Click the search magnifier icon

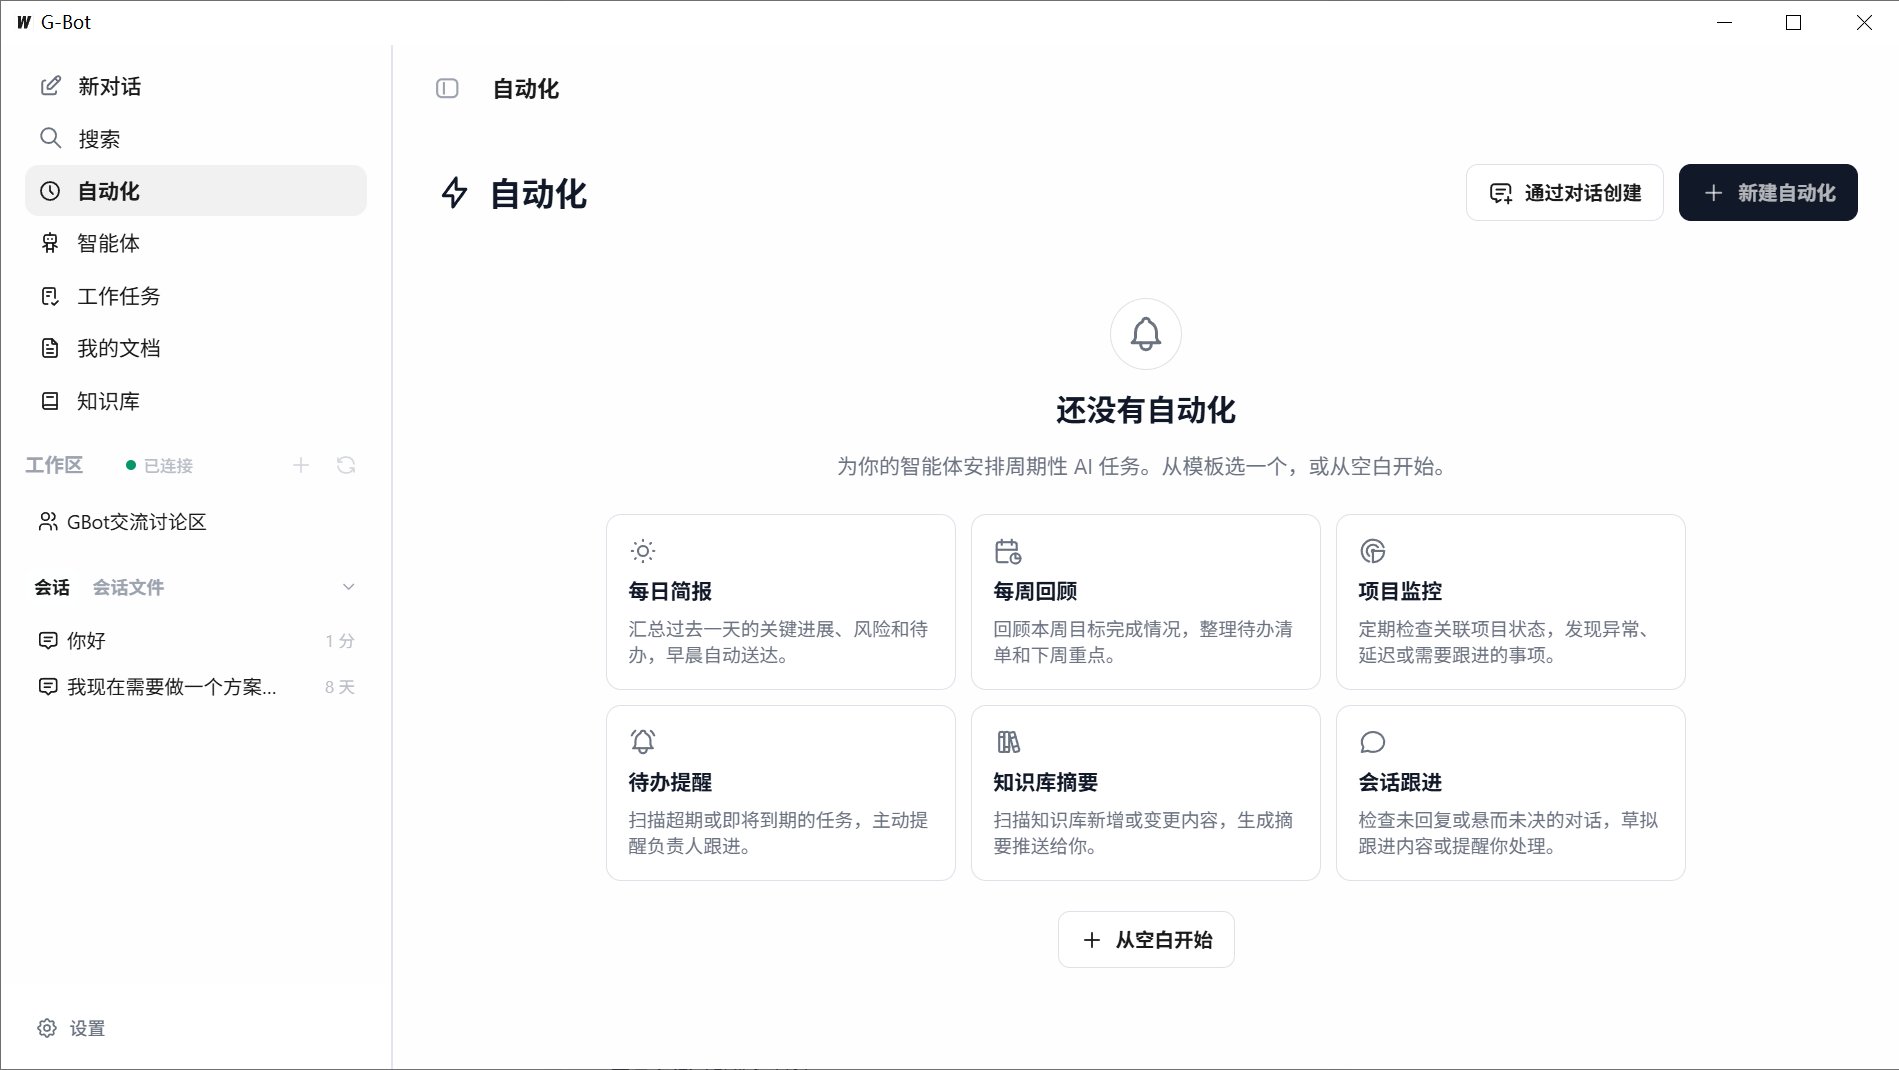point(50,138)
